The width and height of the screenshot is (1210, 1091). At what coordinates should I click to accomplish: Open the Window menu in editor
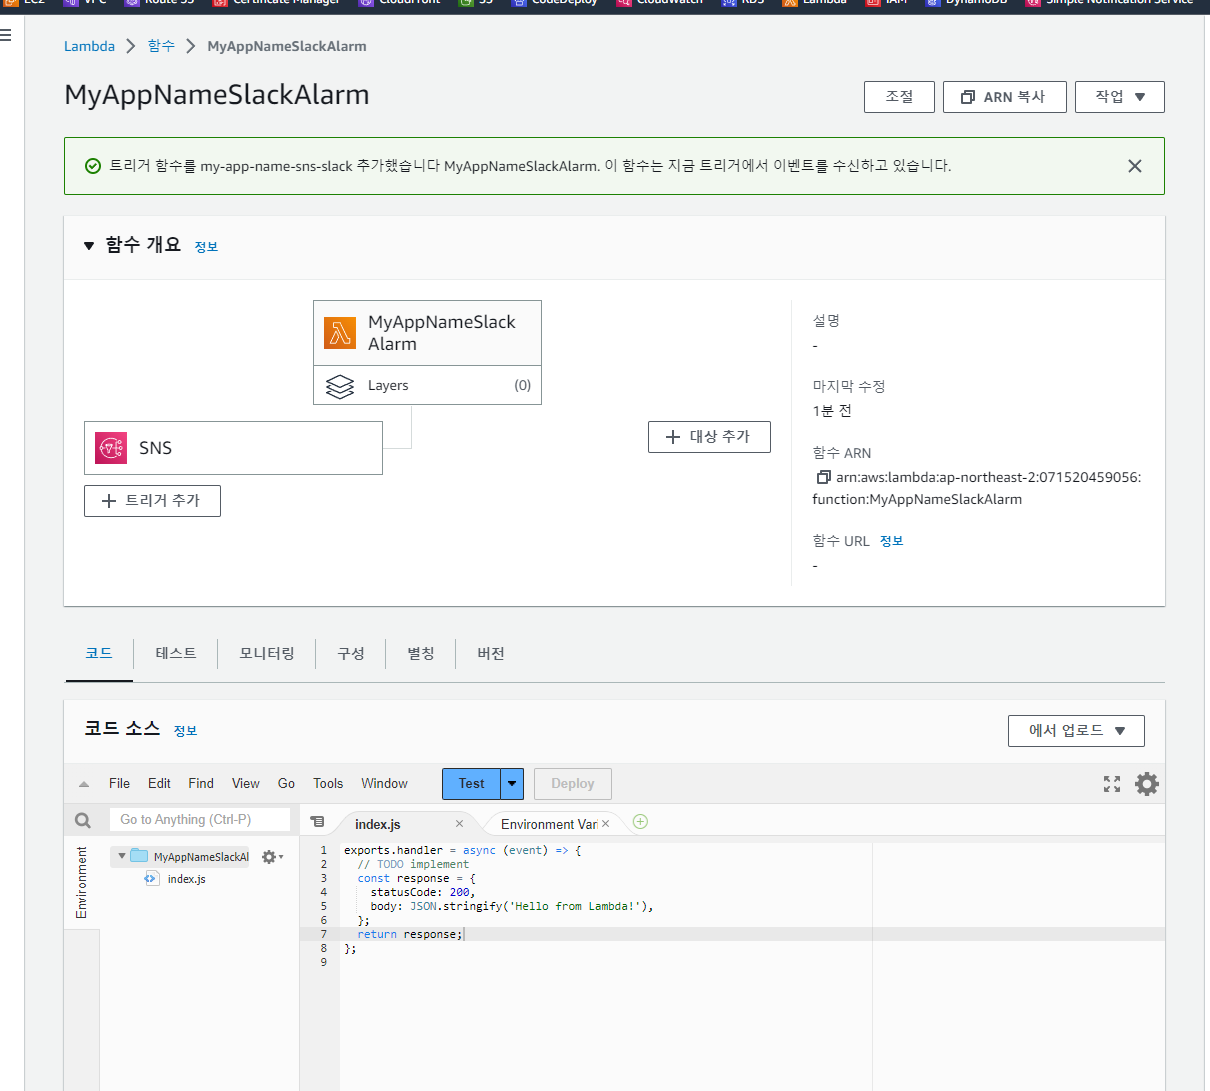click(384, 784)
